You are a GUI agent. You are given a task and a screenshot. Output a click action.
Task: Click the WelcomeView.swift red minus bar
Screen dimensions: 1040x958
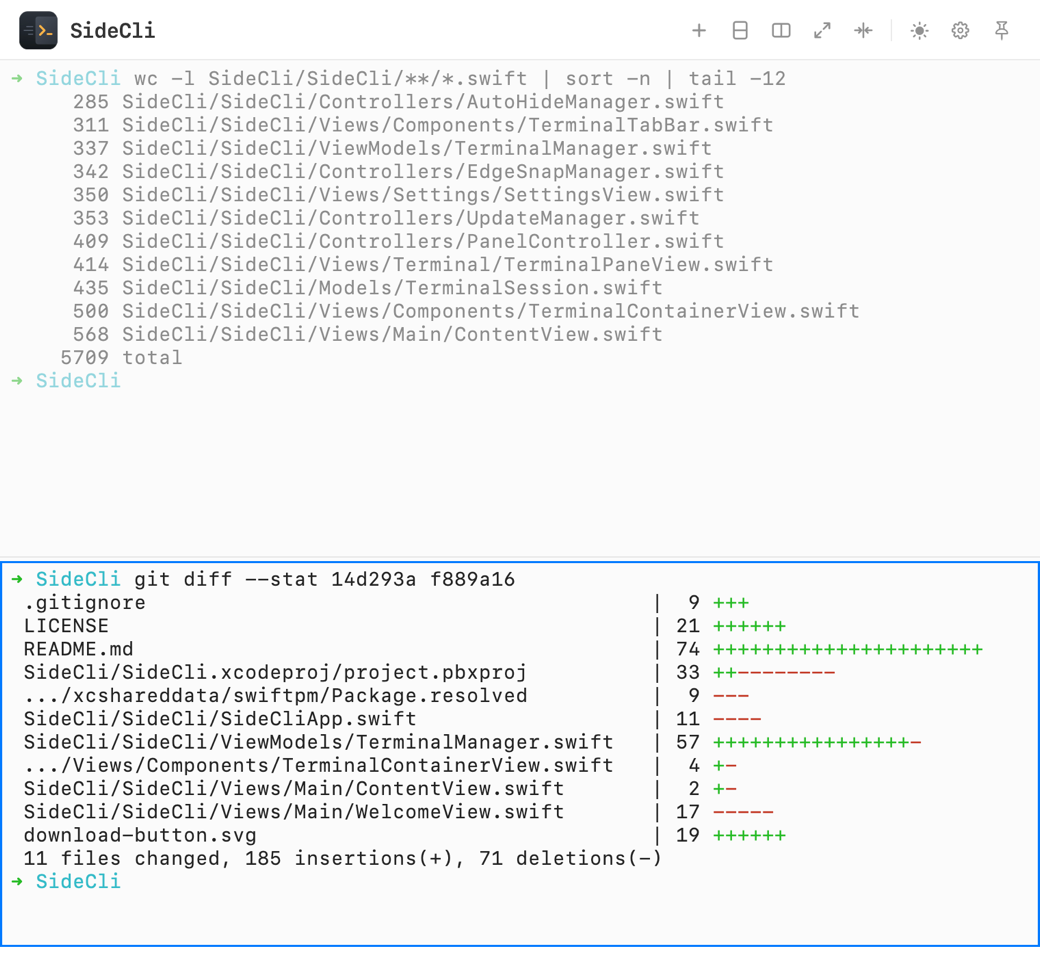(x=744, y=812)
